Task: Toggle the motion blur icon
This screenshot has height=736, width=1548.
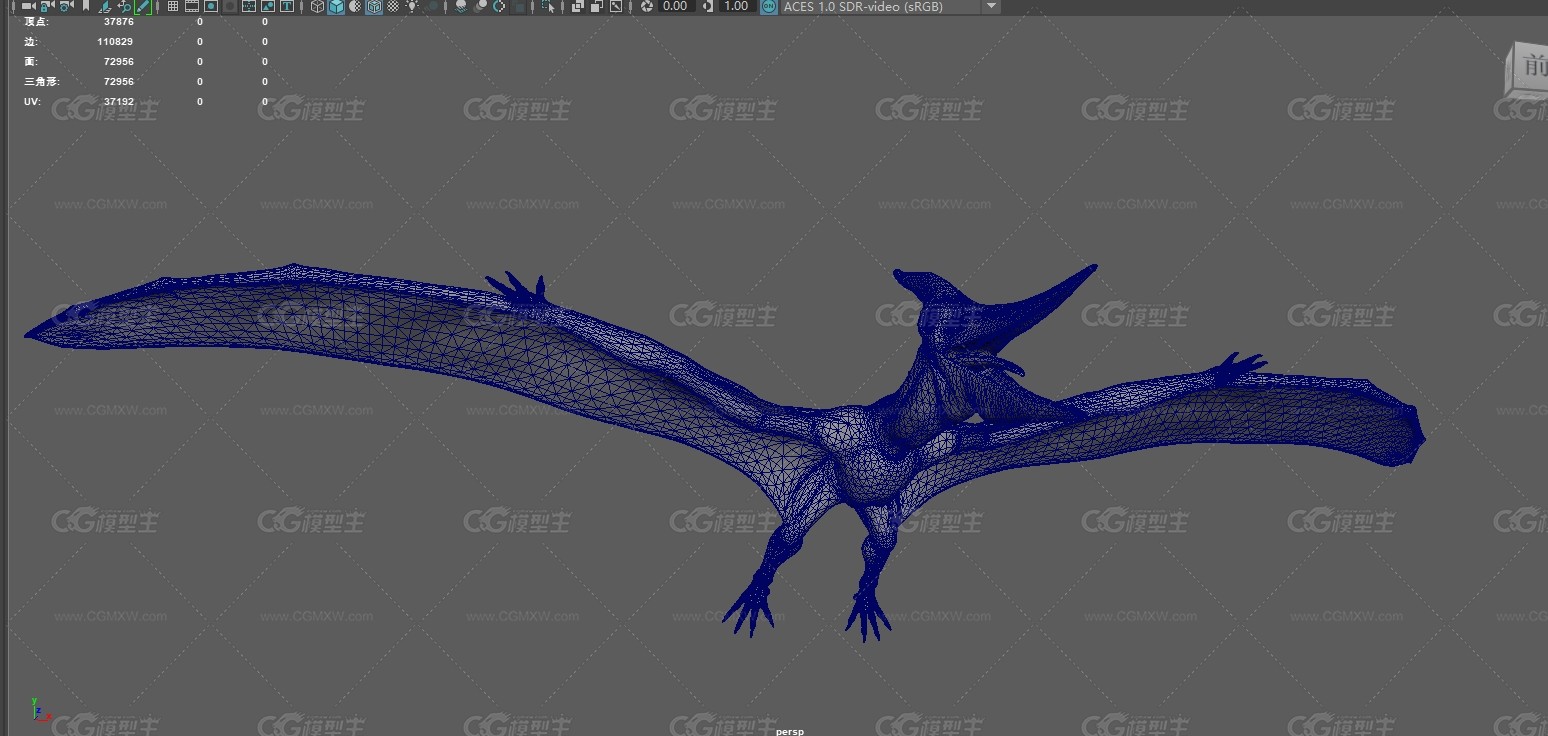Action: [x=481, y=6]
